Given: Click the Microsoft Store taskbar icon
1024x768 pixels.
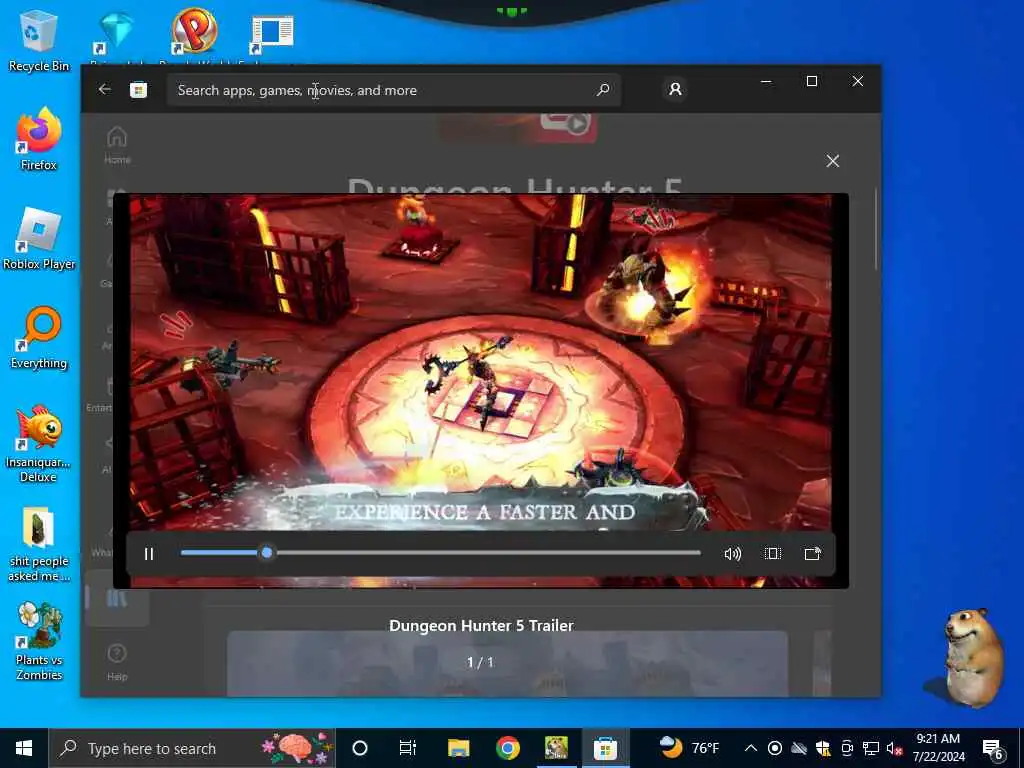Looking at the screenshot, I should click(605, 748).
